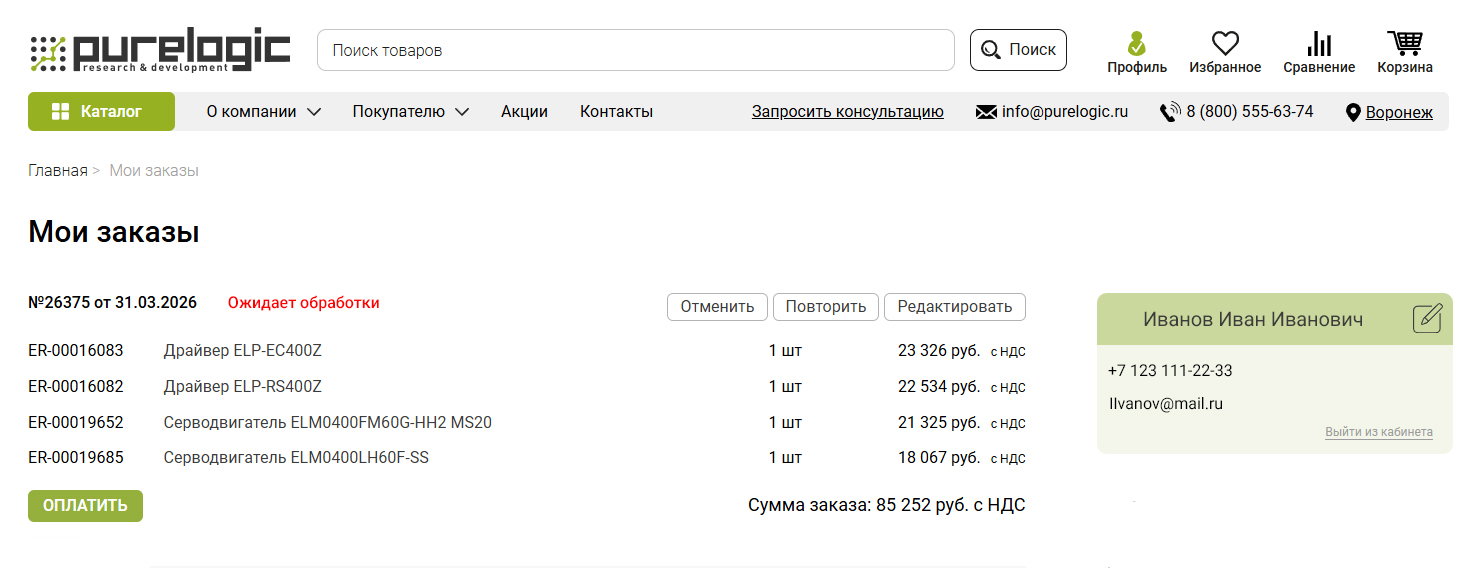Focus the Поиск товаров search field
This screenshot has width=1480, height=568.
636,50
